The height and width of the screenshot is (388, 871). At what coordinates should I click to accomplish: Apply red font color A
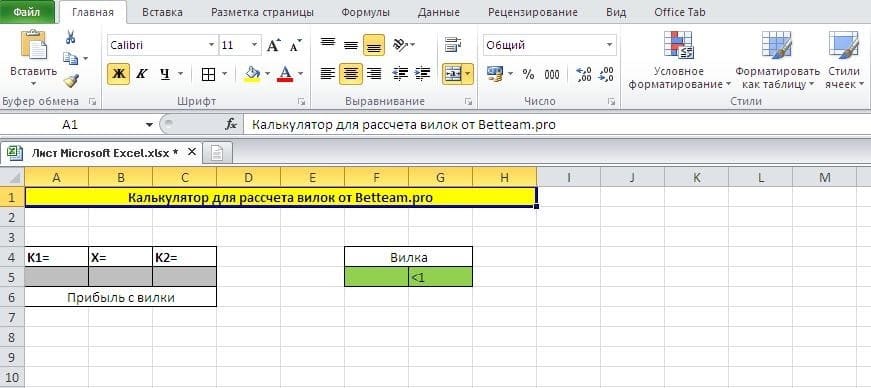(x=285, y=74)
